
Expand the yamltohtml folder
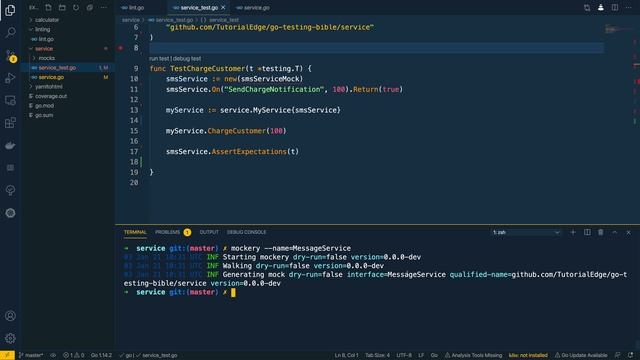pyautogui.click(x=49, y=87)
